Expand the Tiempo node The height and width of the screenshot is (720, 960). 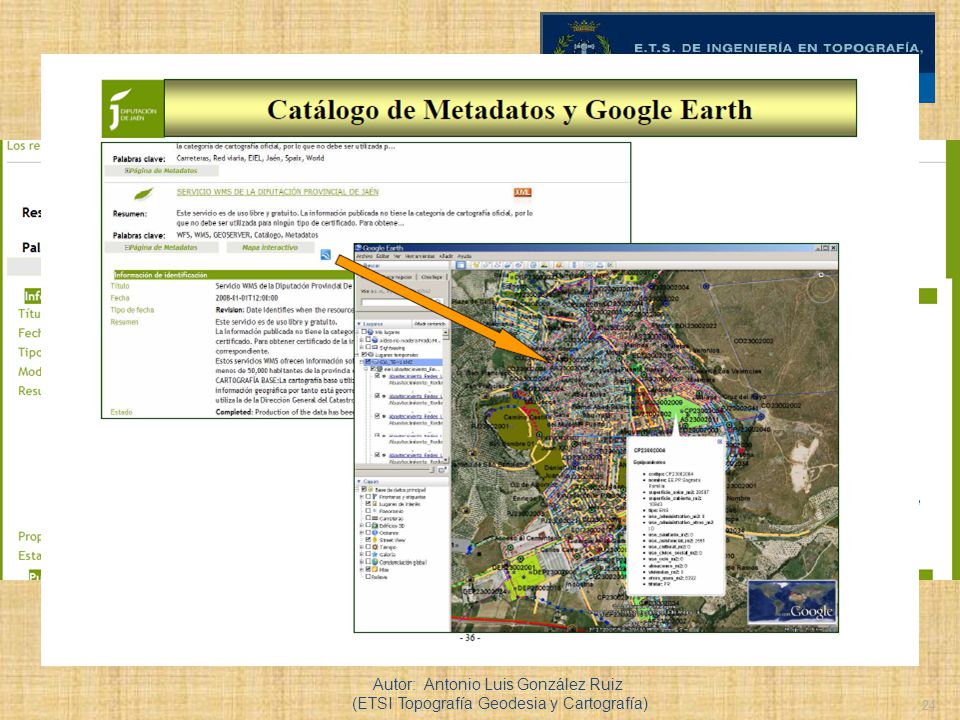tap(361, 547)
